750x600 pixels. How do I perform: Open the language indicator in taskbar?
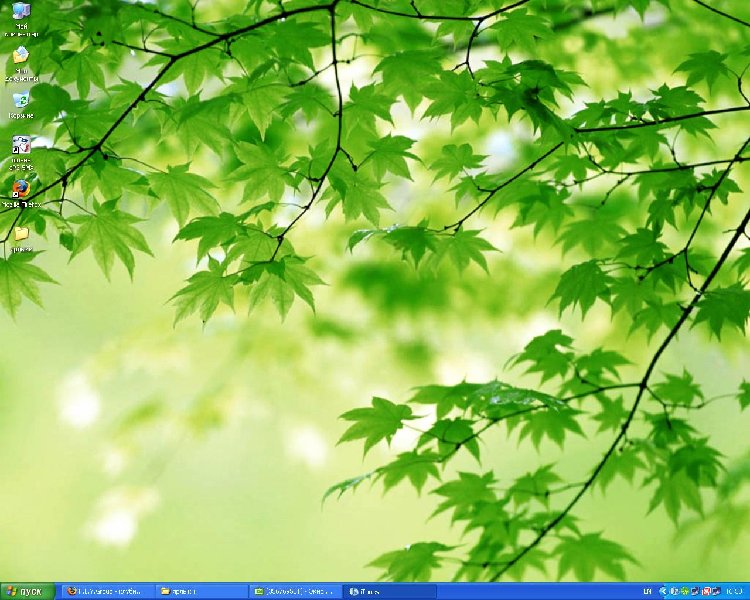point(647,591)
